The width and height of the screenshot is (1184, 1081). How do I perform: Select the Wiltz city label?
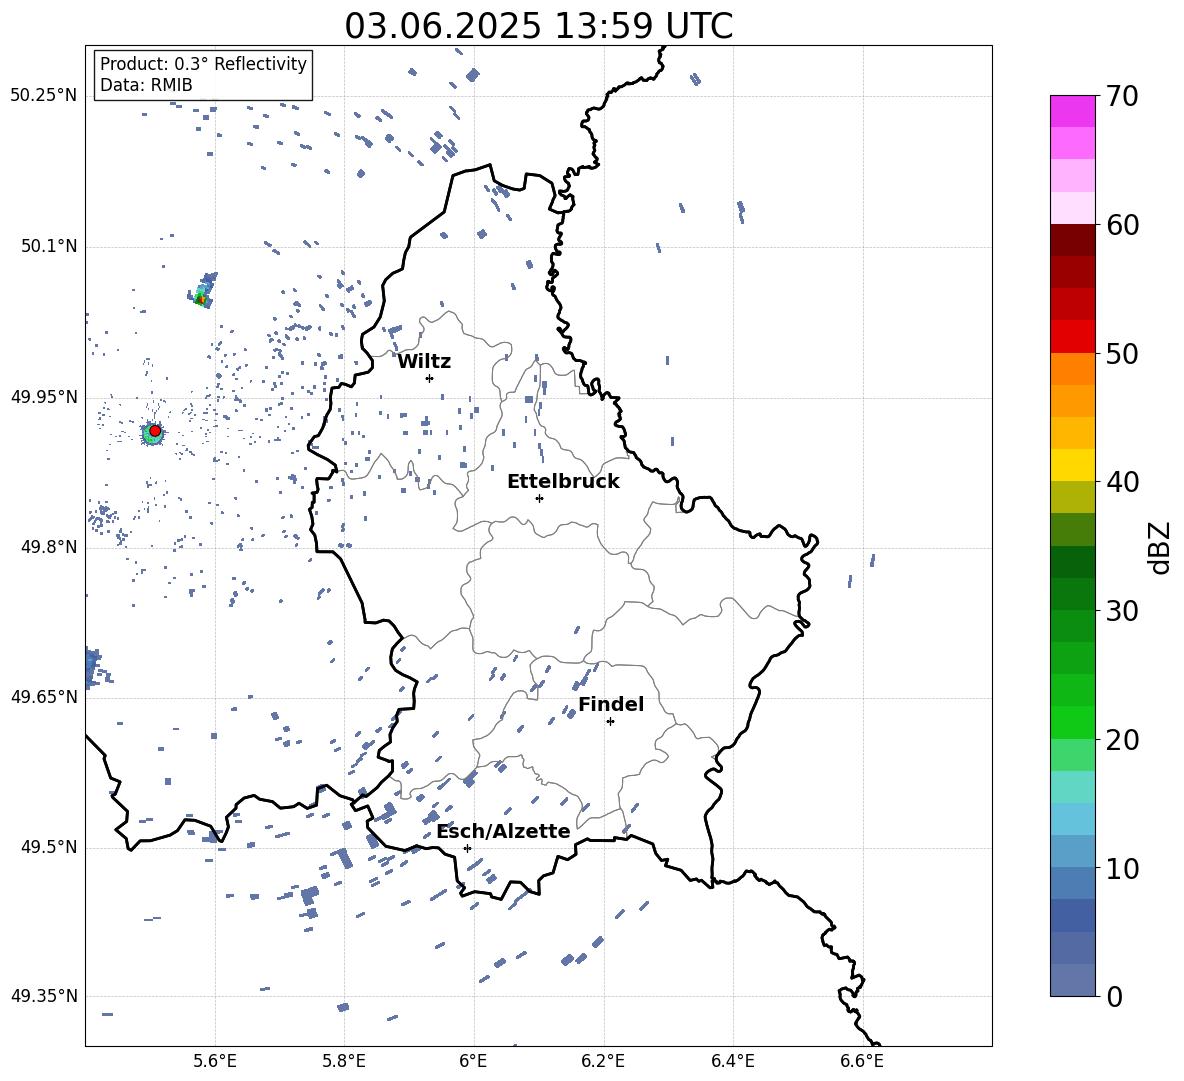tap(424, 362)
